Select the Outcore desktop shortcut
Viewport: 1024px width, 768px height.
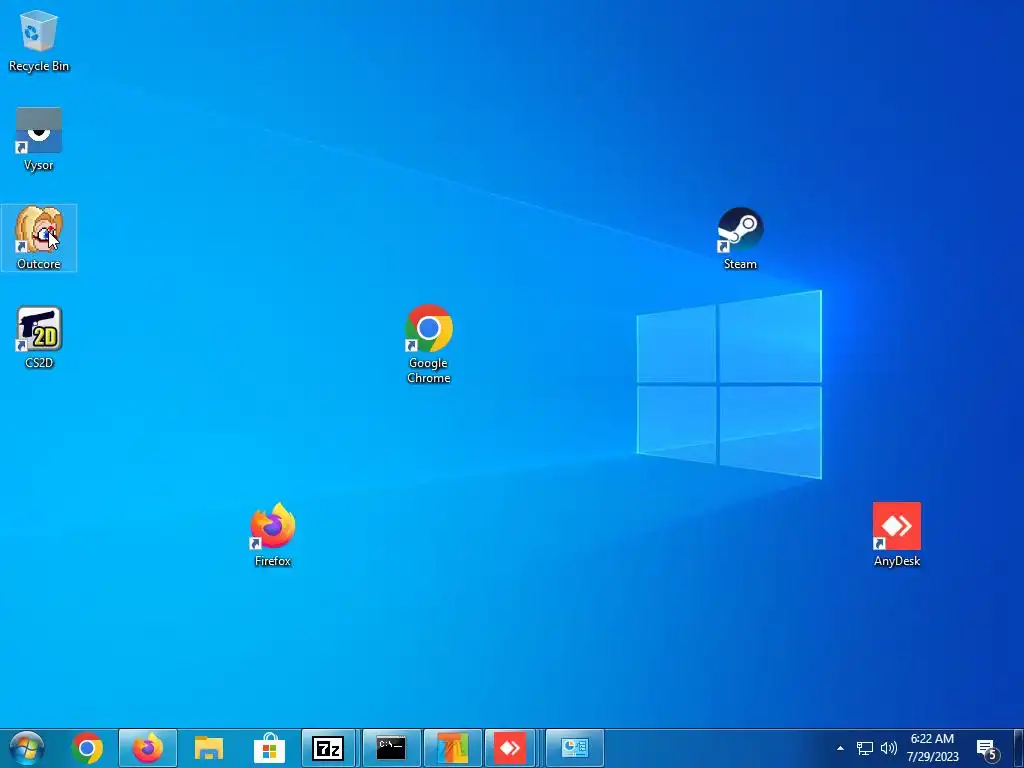[x=39, y=238]
